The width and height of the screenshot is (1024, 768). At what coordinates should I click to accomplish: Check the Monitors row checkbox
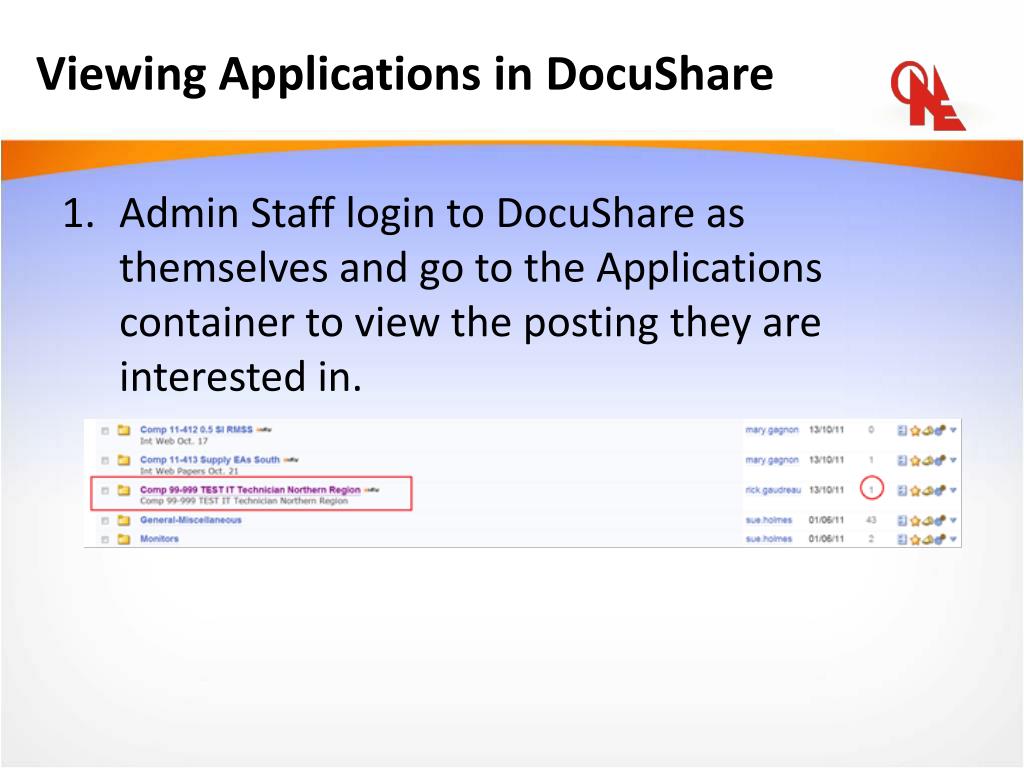[104, 540]
